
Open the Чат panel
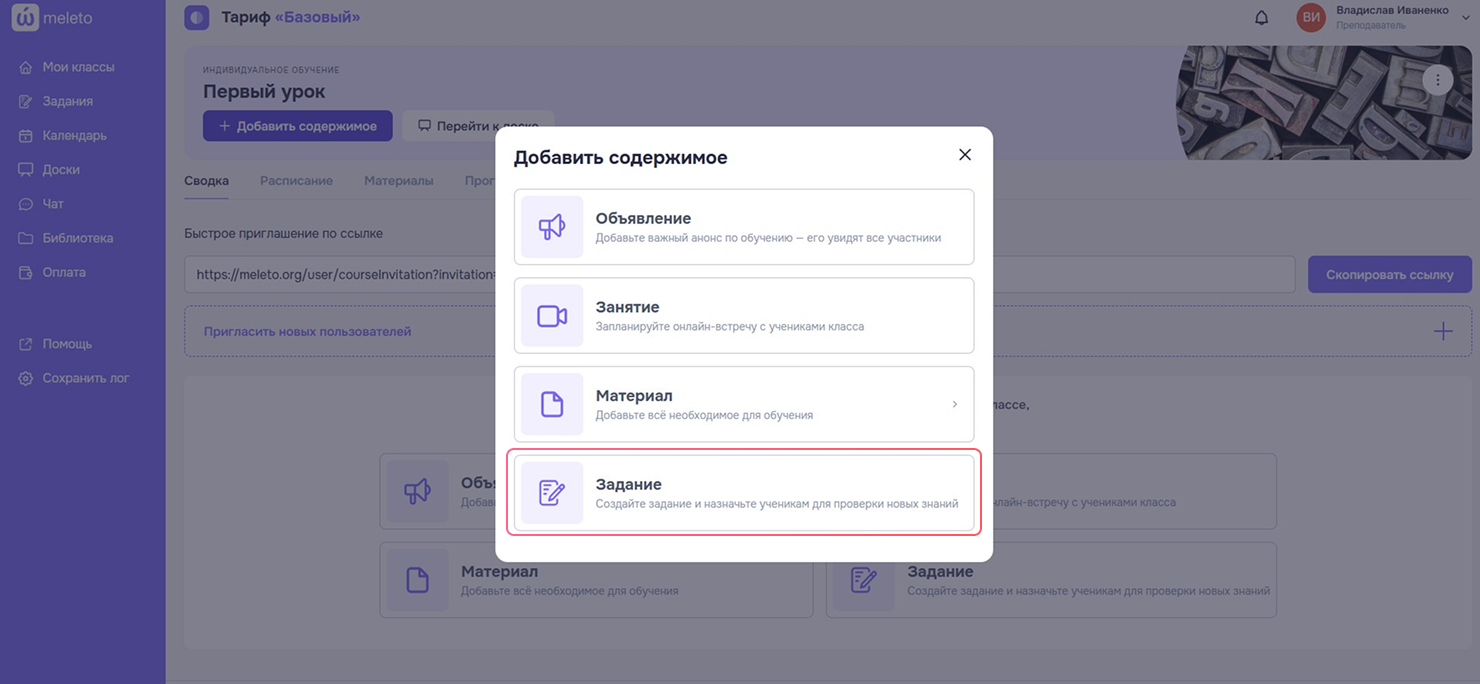coord(24,202)
